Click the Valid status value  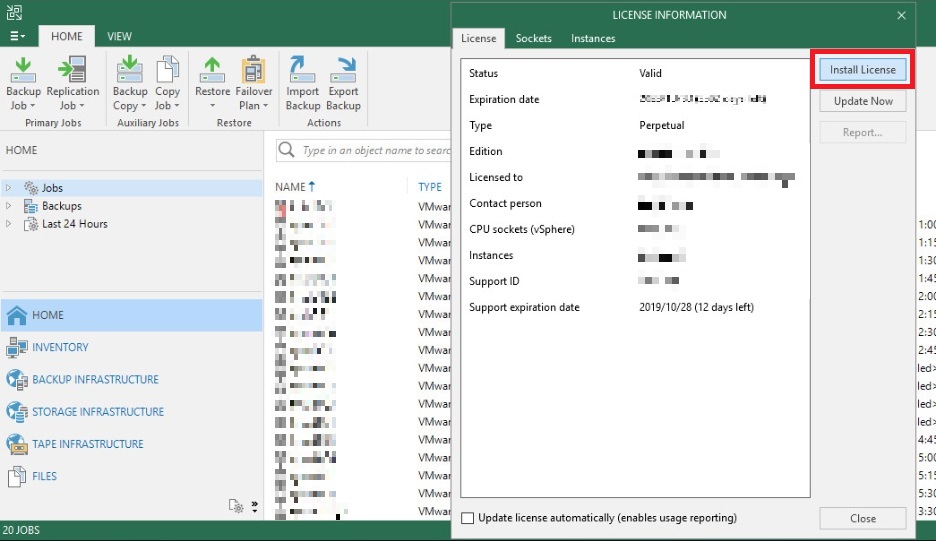point(650,73)
